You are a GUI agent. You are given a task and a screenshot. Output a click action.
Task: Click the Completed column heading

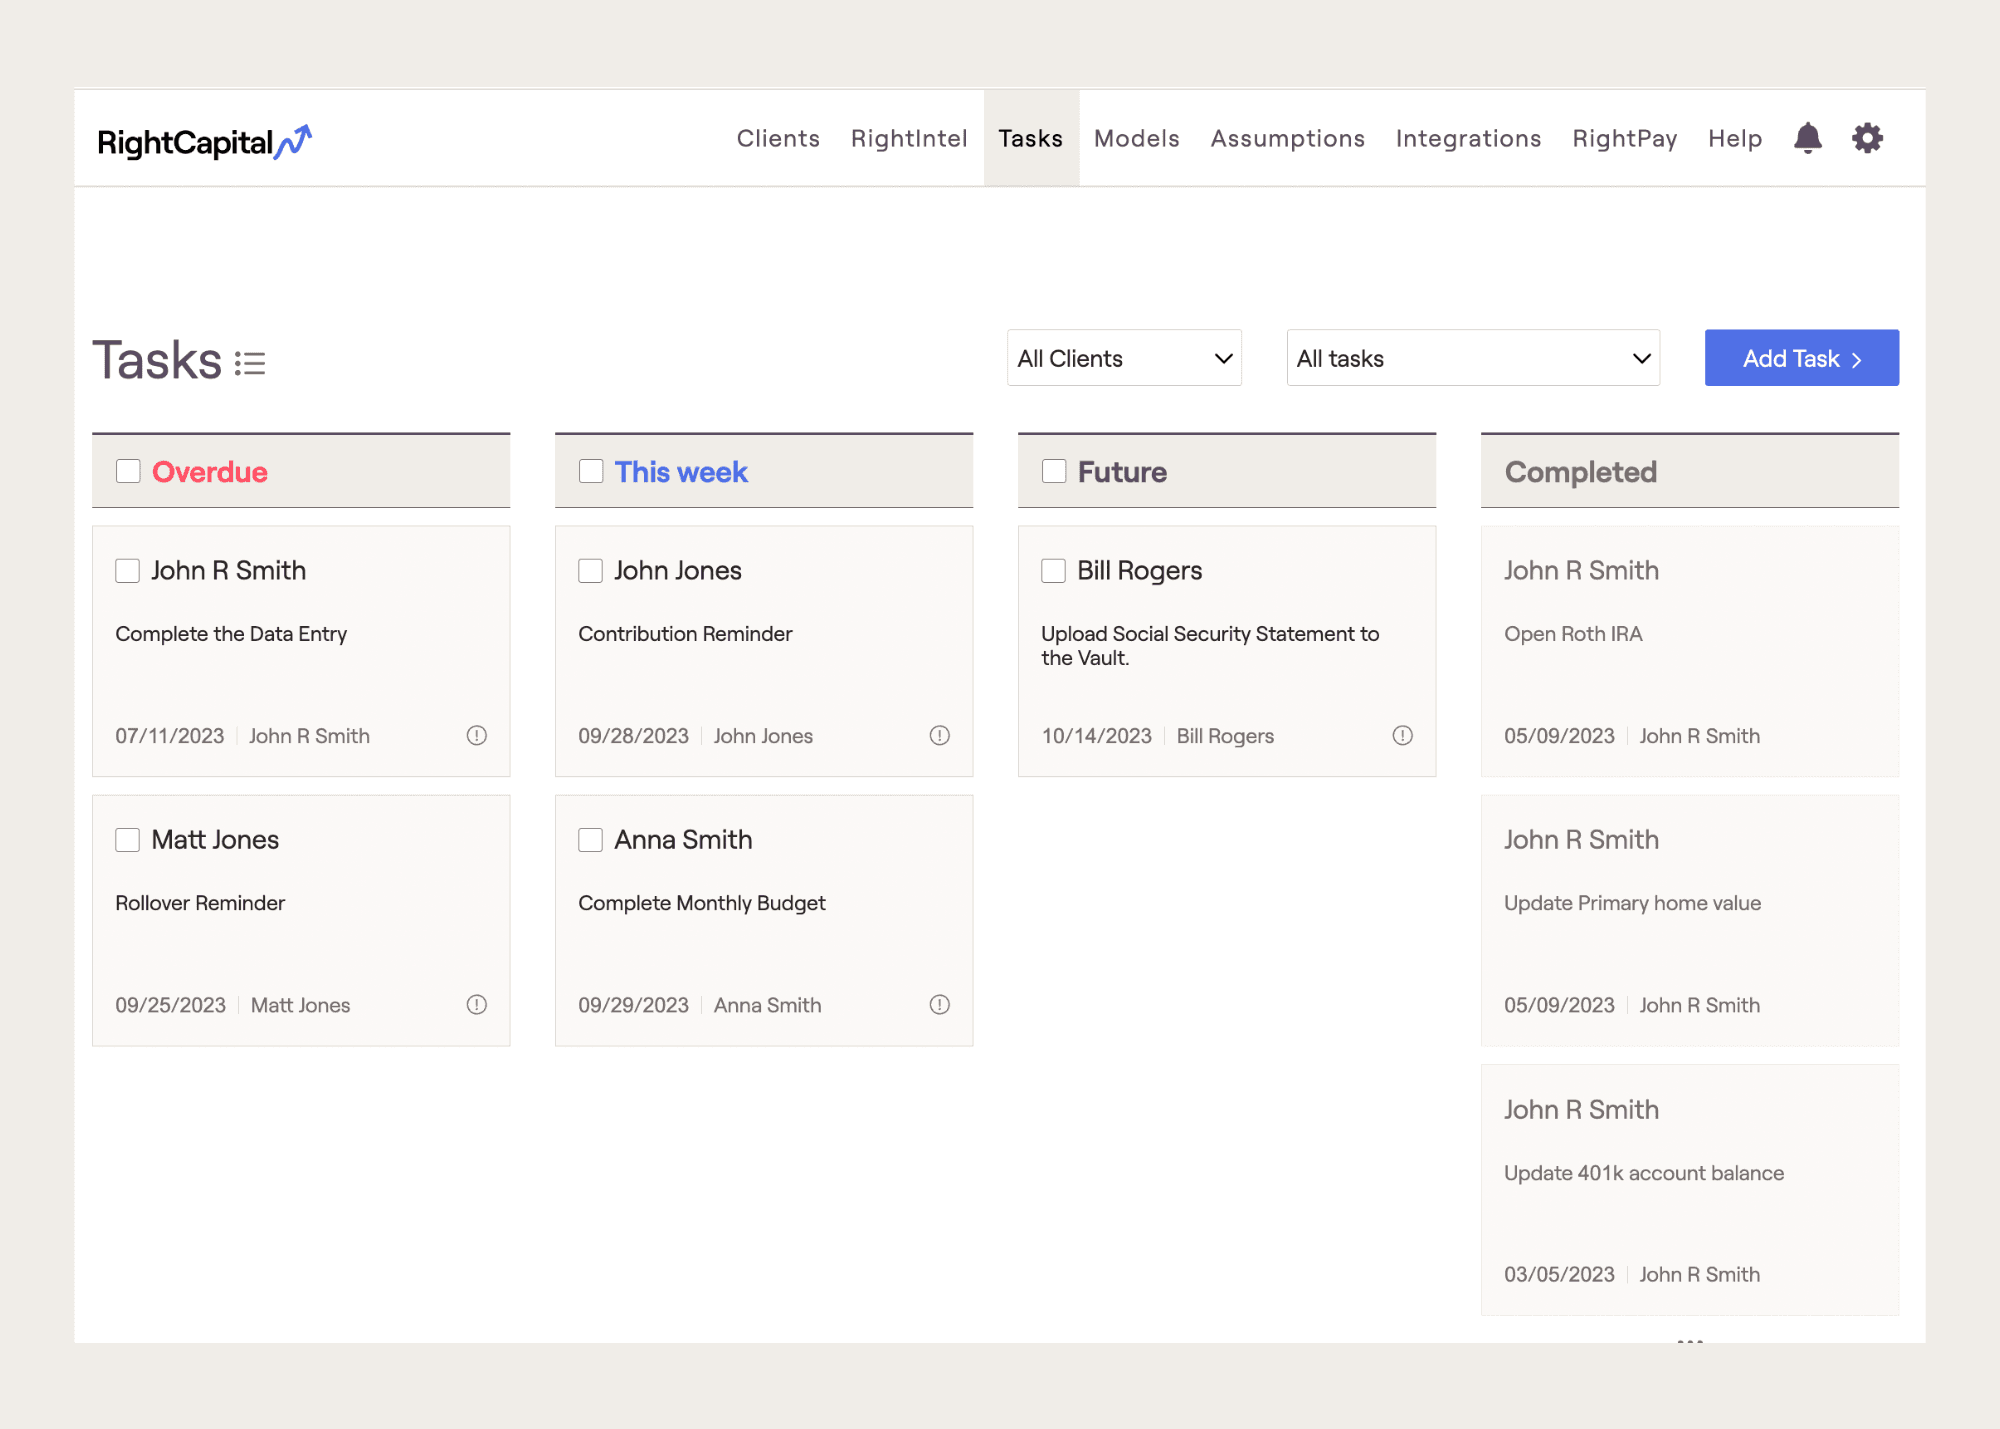coord(1581,472)
